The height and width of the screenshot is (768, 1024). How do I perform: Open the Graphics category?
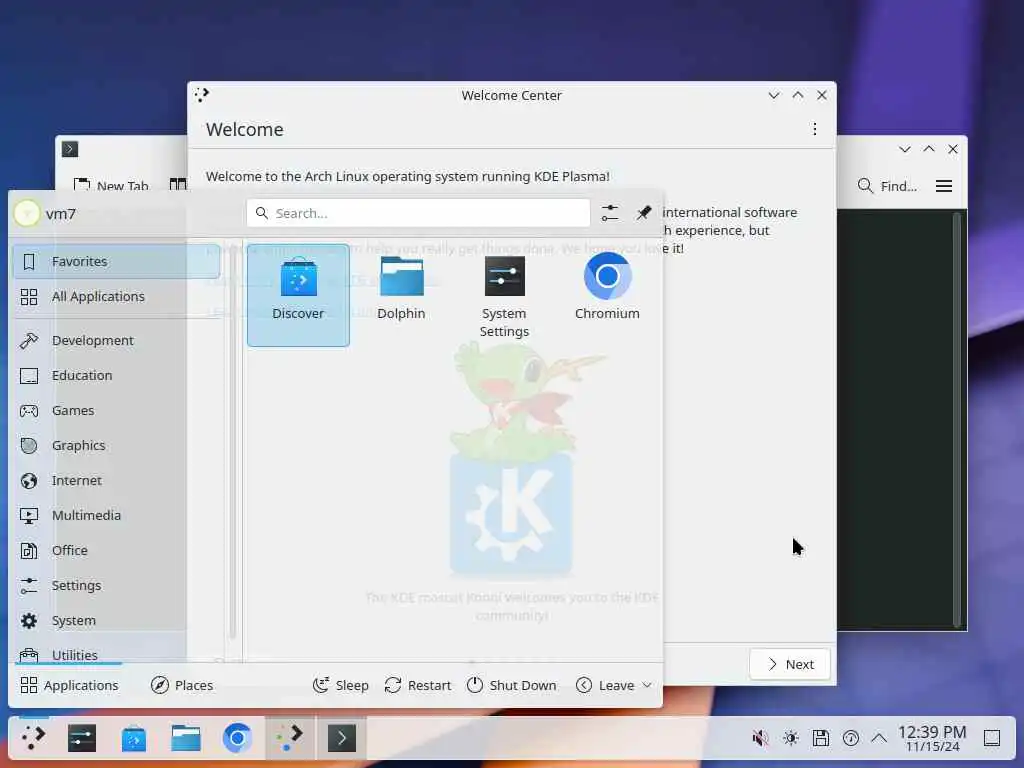tap(116, 445)
